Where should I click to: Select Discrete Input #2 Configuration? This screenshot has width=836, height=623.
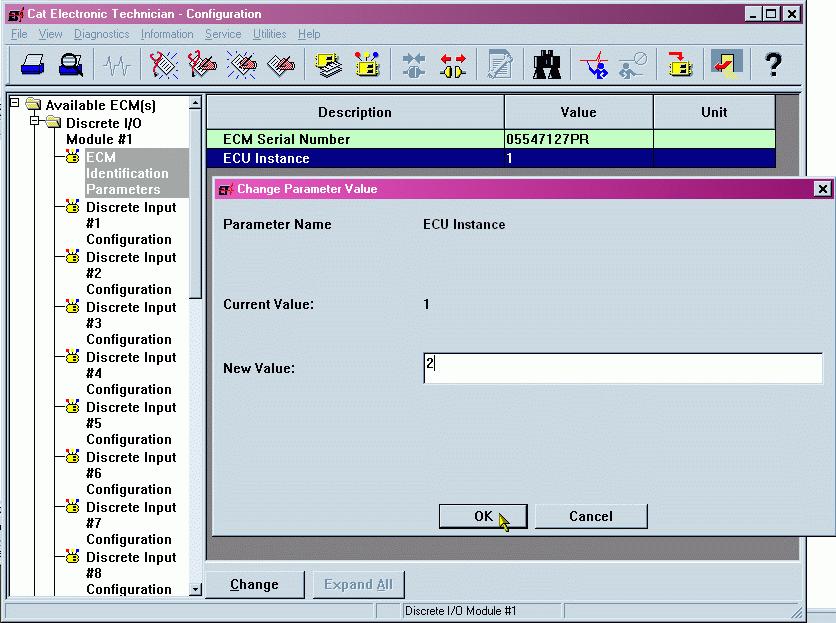(x=129, y=273)
